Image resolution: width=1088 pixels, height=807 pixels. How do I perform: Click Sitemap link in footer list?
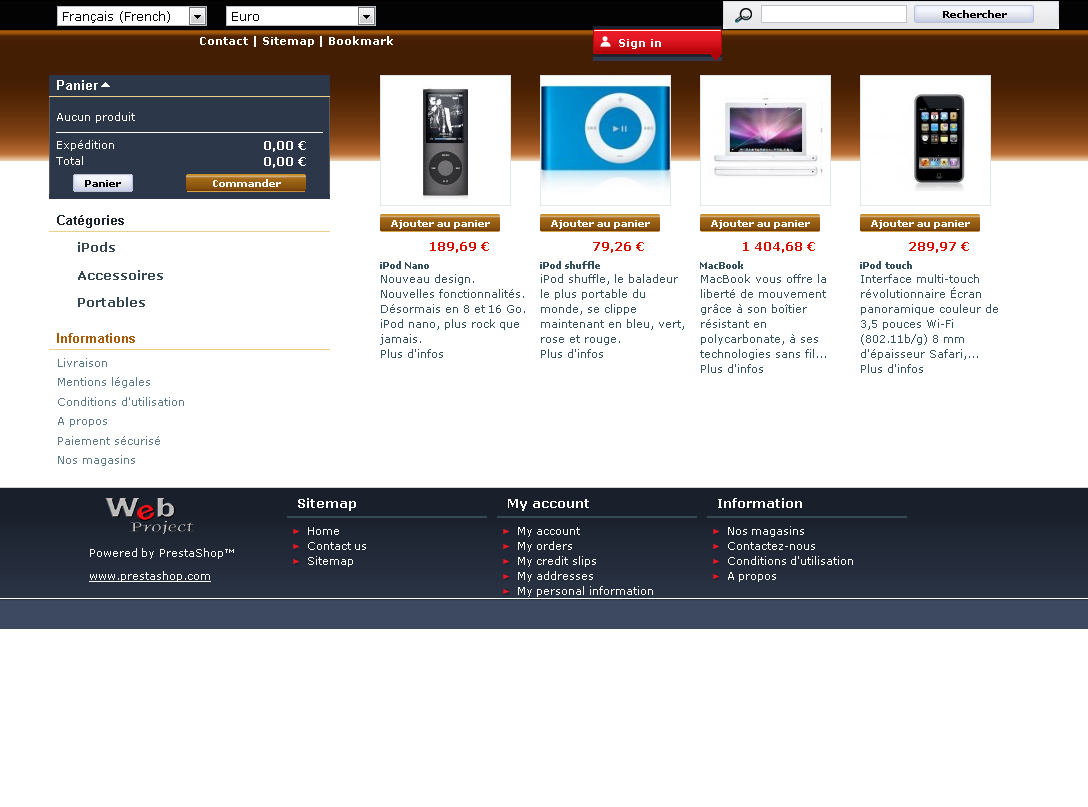click(330, 561)
